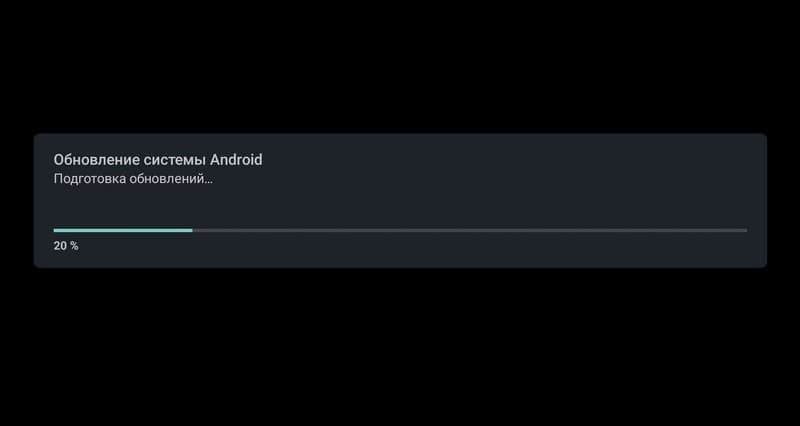Viewport: 800px width, 426px height.
Task: Click where teal fill meets gray track
Action: pos(192,230)
